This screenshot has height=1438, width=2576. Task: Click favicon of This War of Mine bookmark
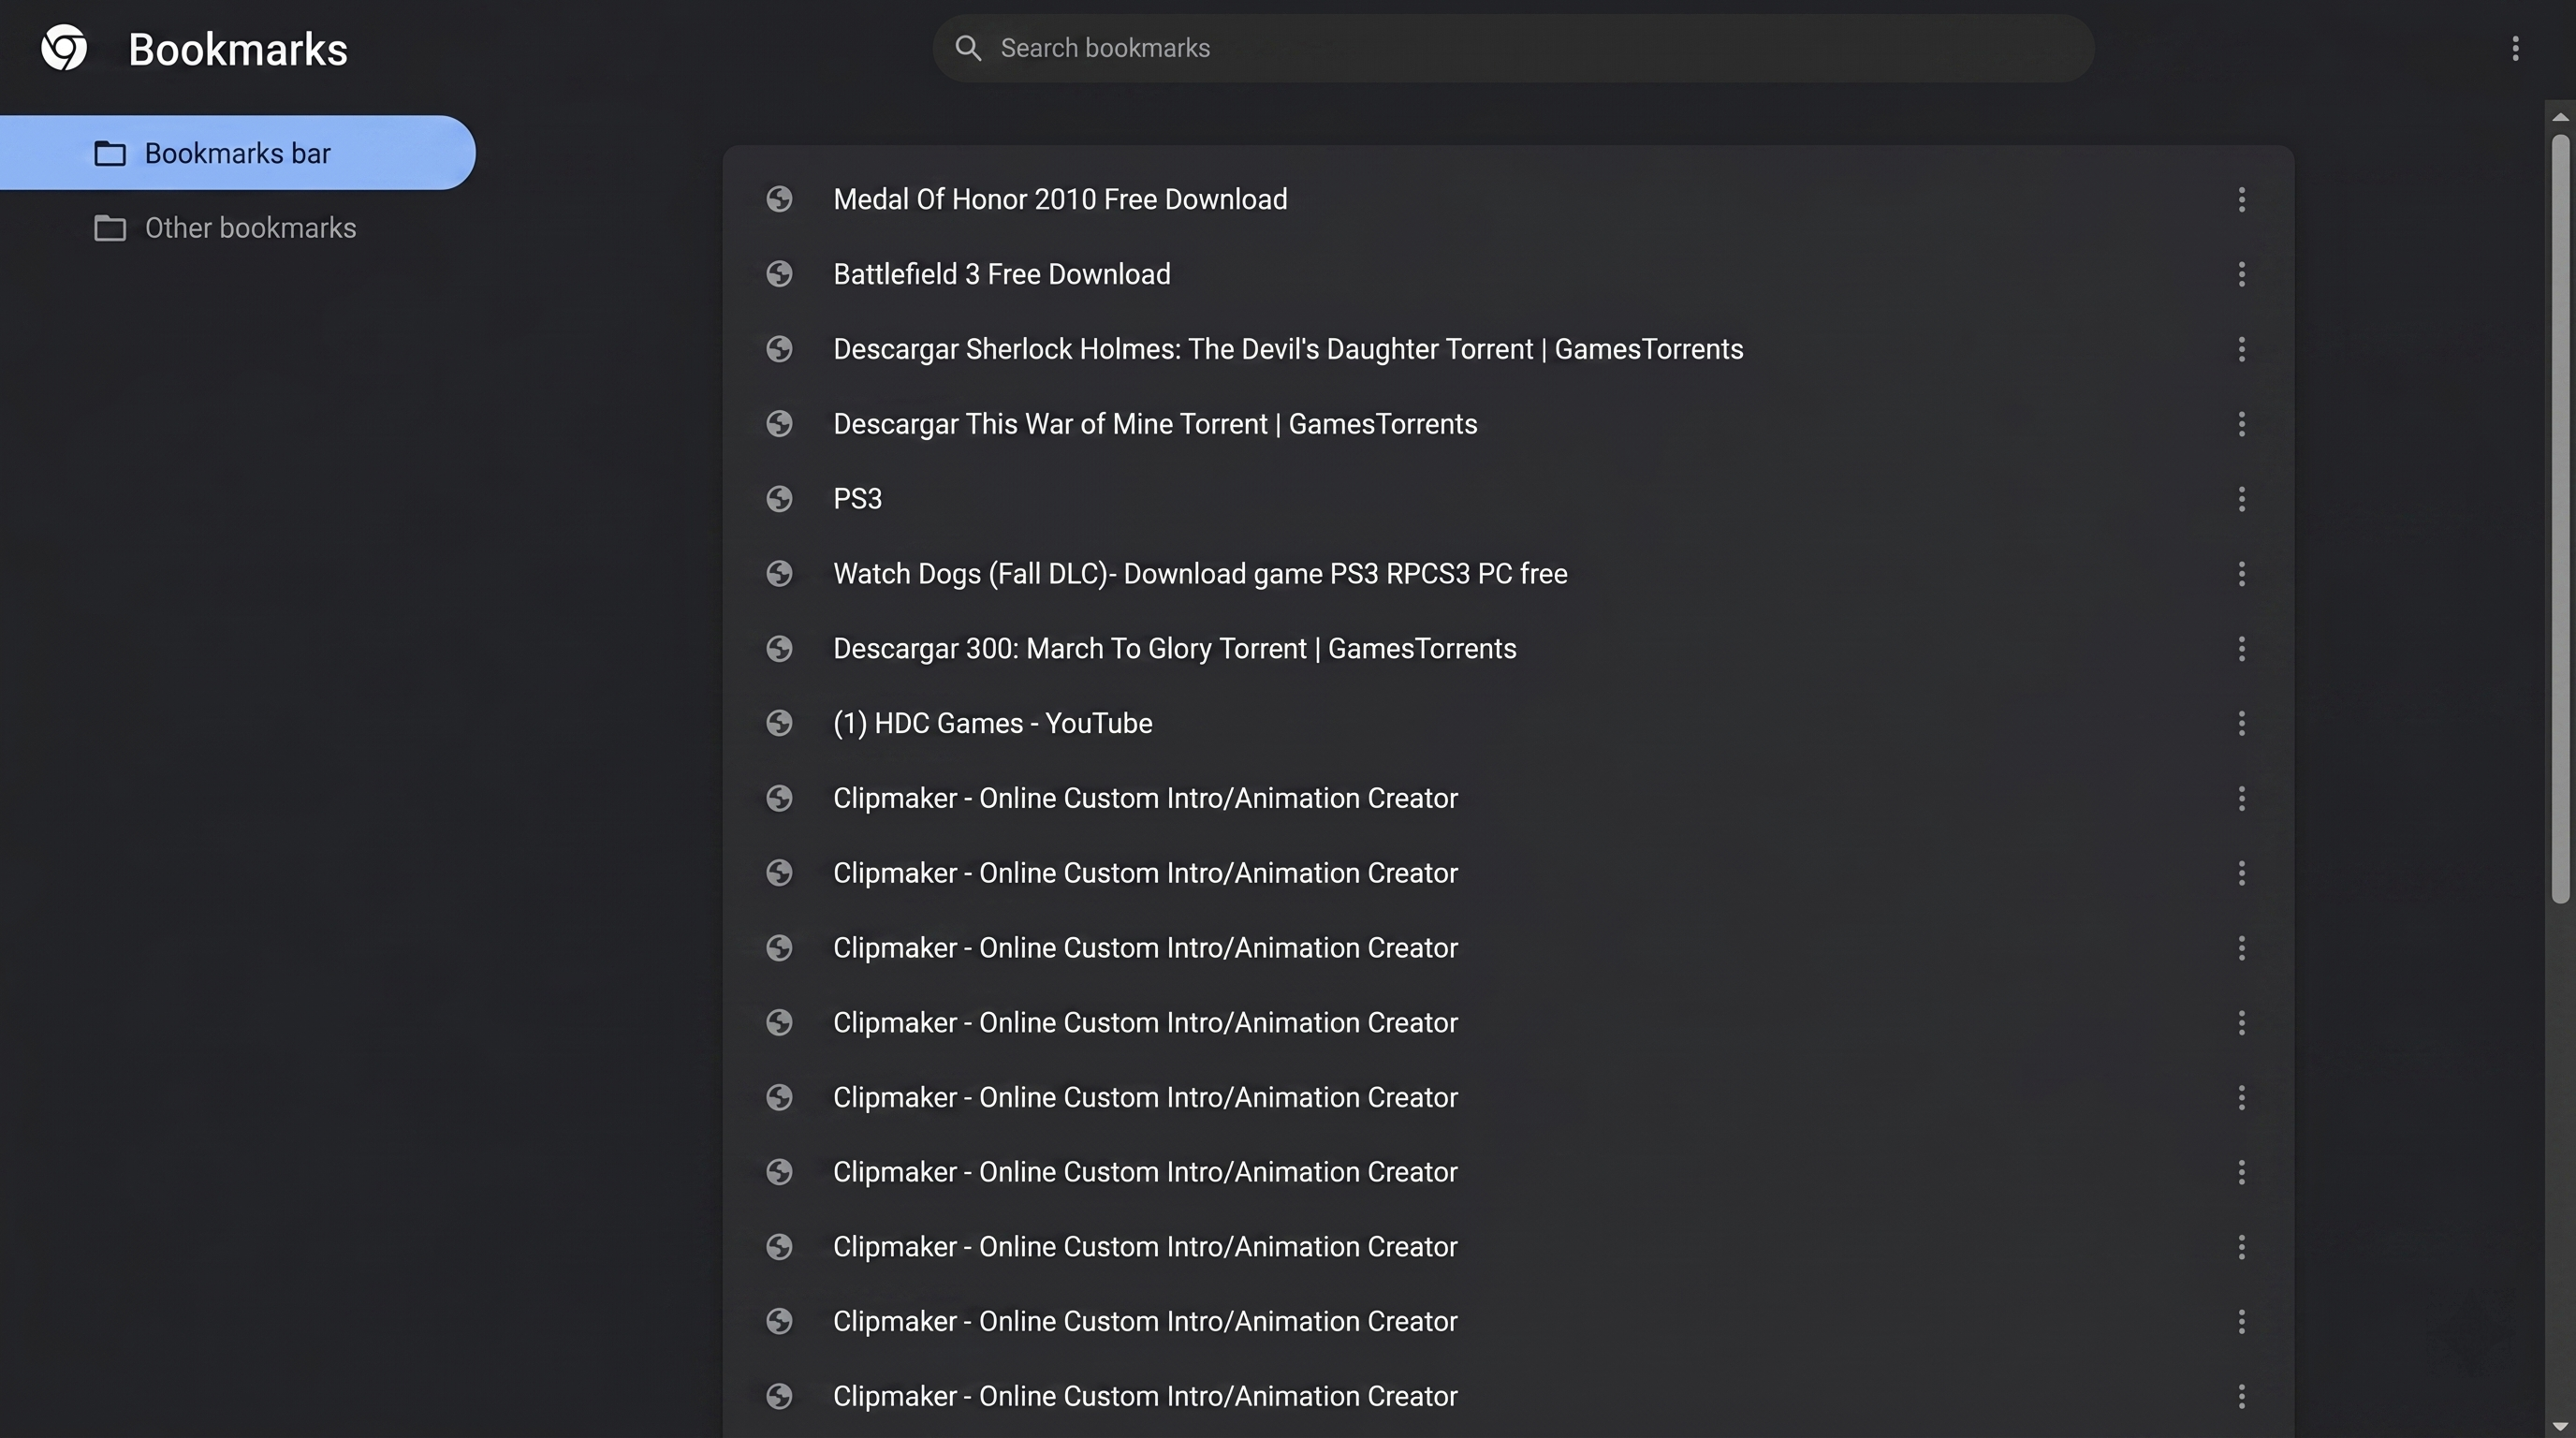(779, 424)
